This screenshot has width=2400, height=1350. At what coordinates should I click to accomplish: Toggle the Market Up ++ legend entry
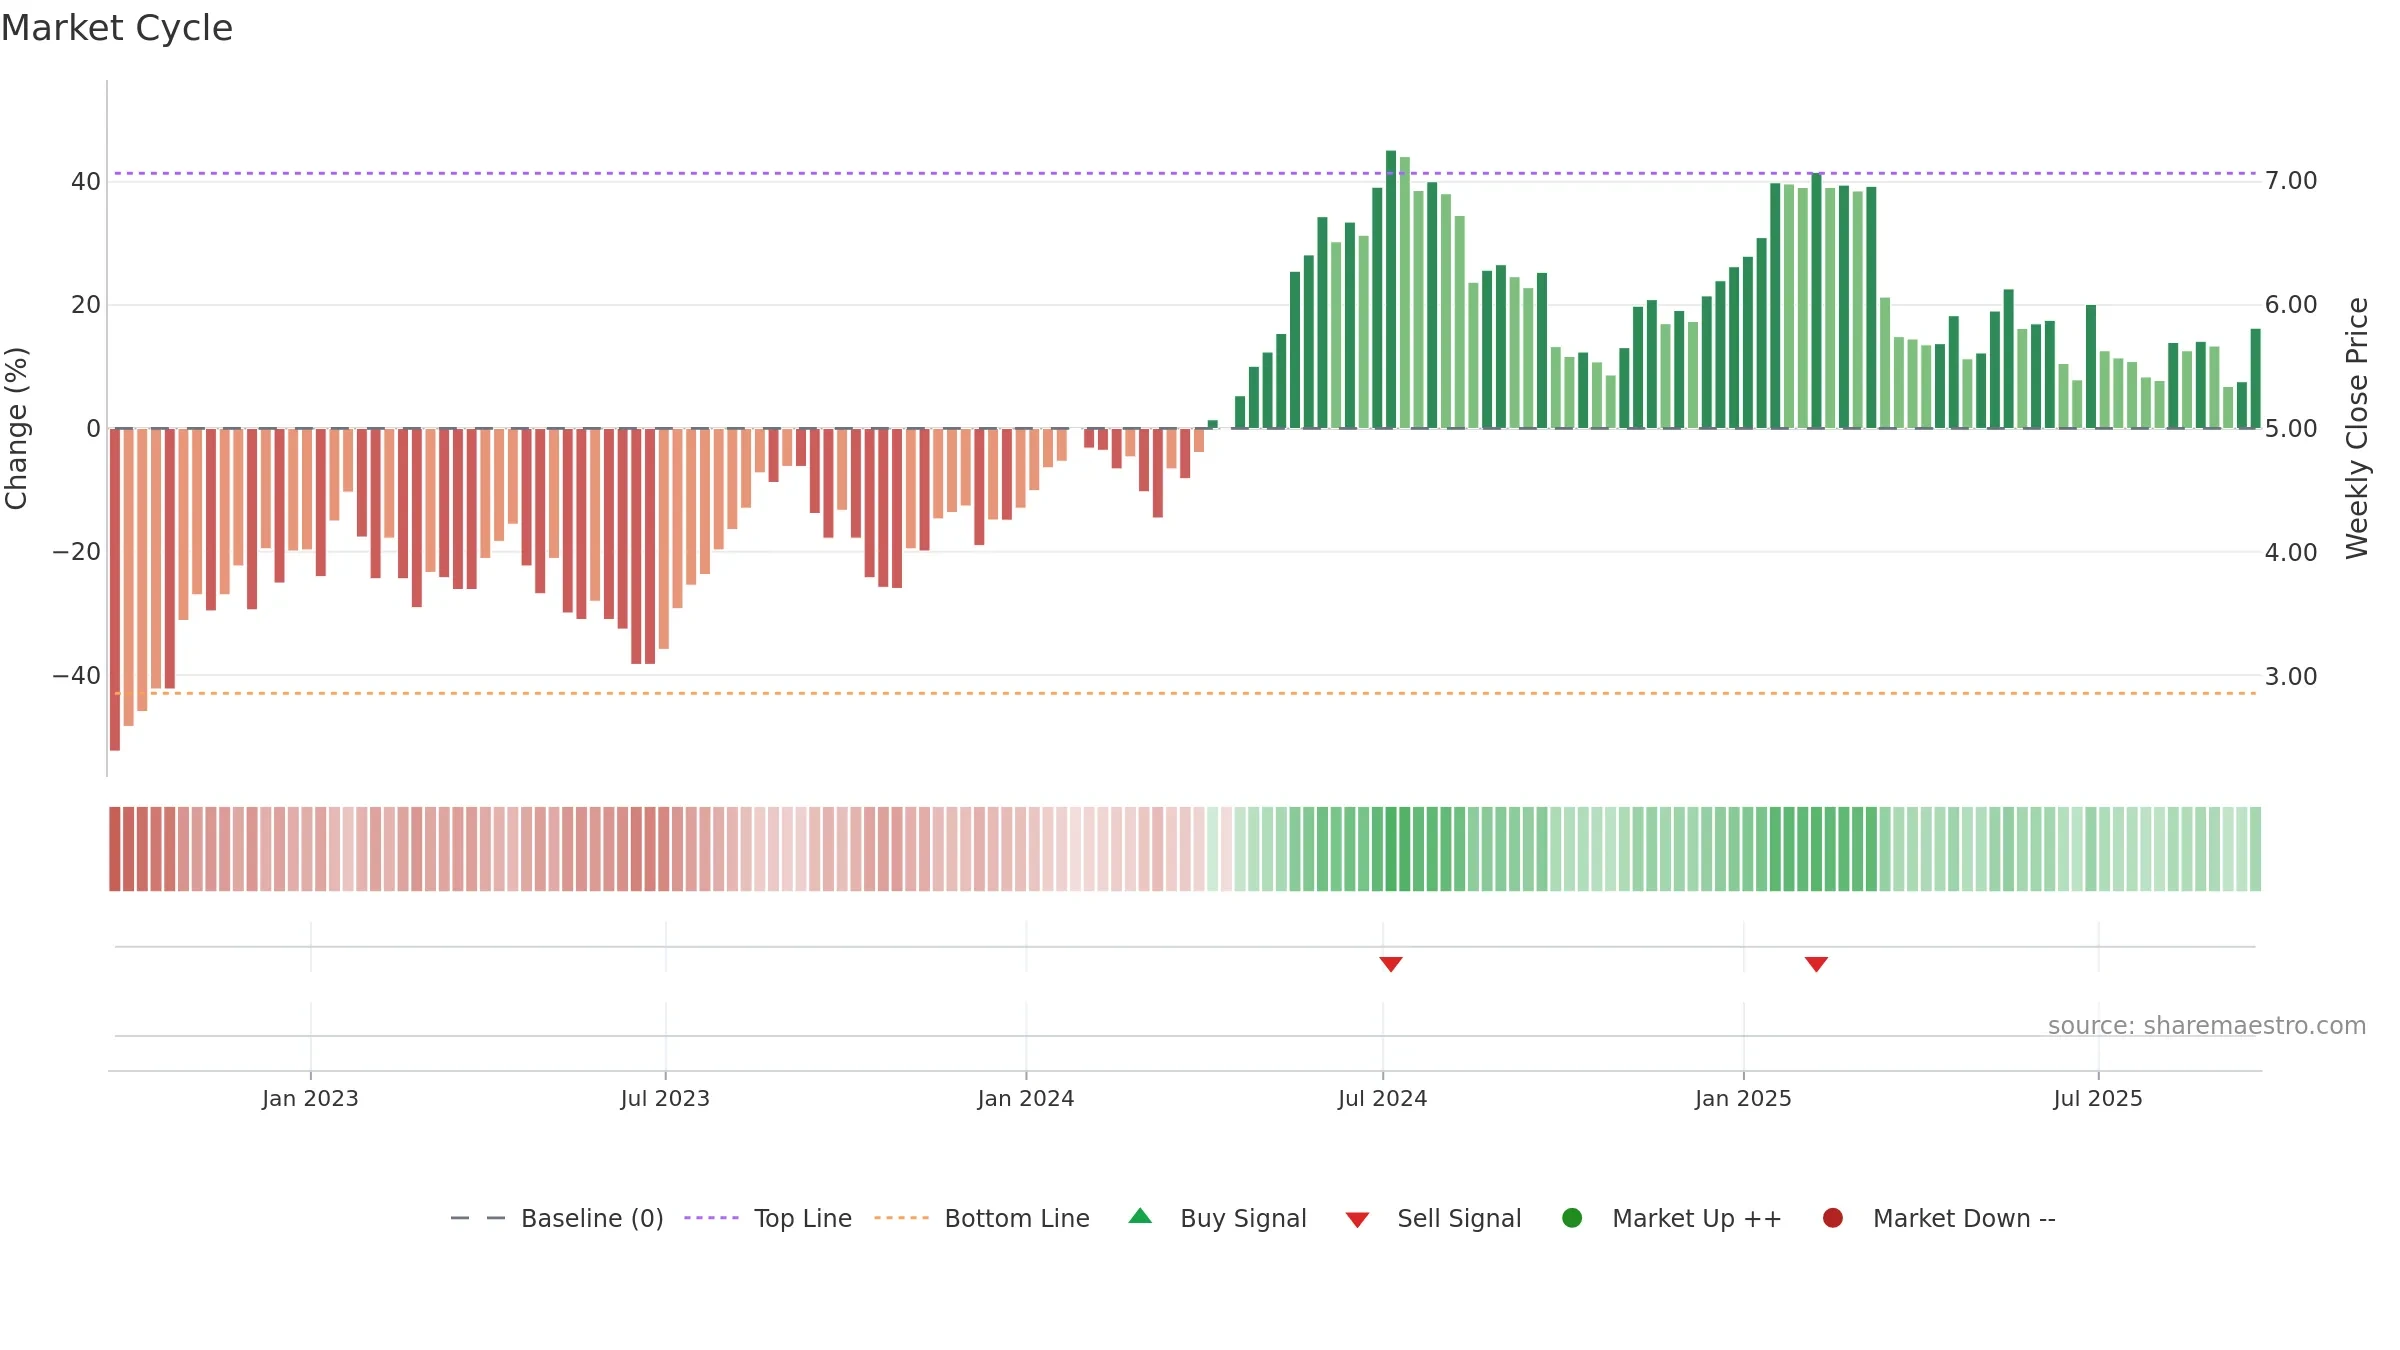pos(1671,1218)
